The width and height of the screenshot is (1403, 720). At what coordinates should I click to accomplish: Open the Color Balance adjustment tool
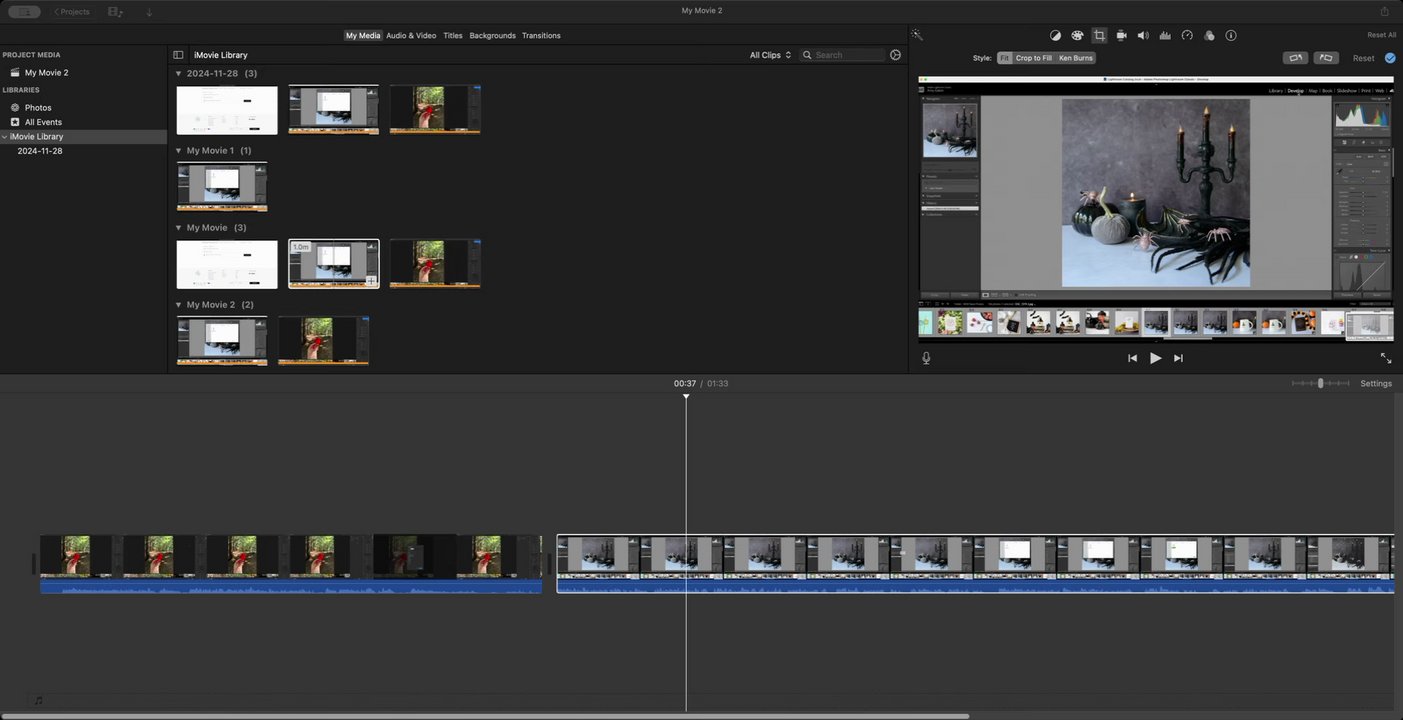click(x=1055, y=35)
